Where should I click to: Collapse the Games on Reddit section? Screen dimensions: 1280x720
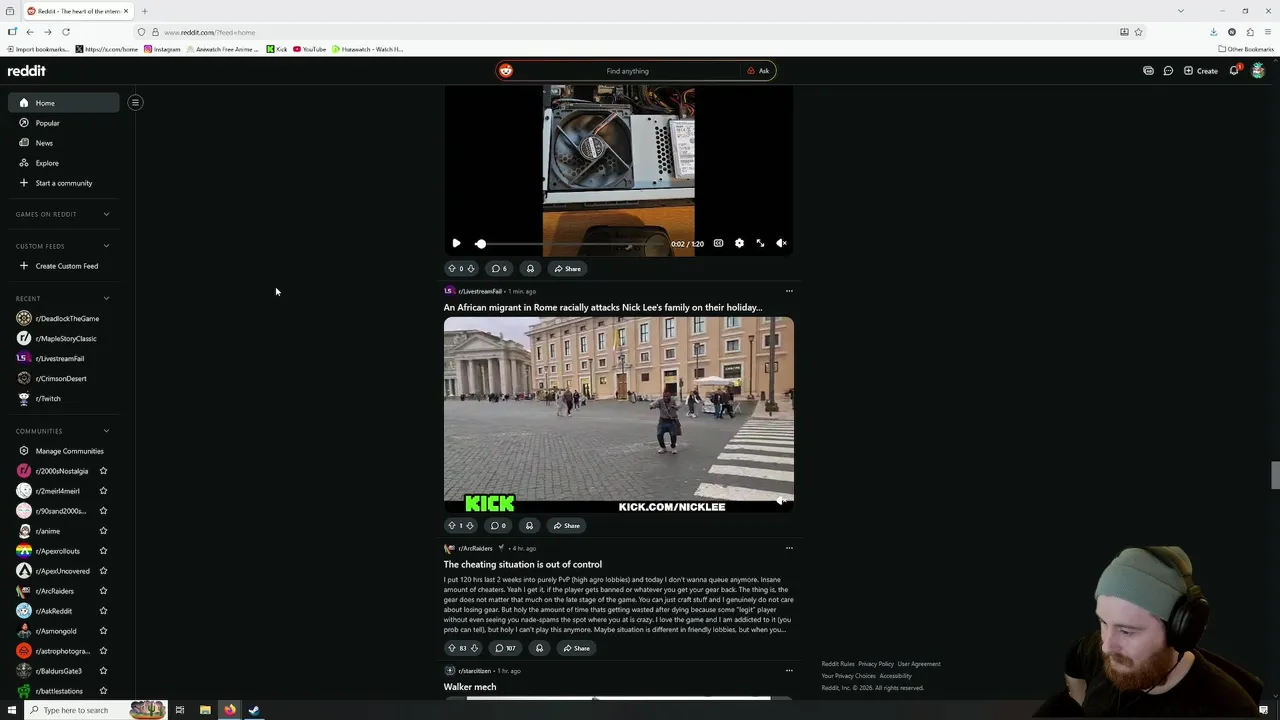click(106, 214)
